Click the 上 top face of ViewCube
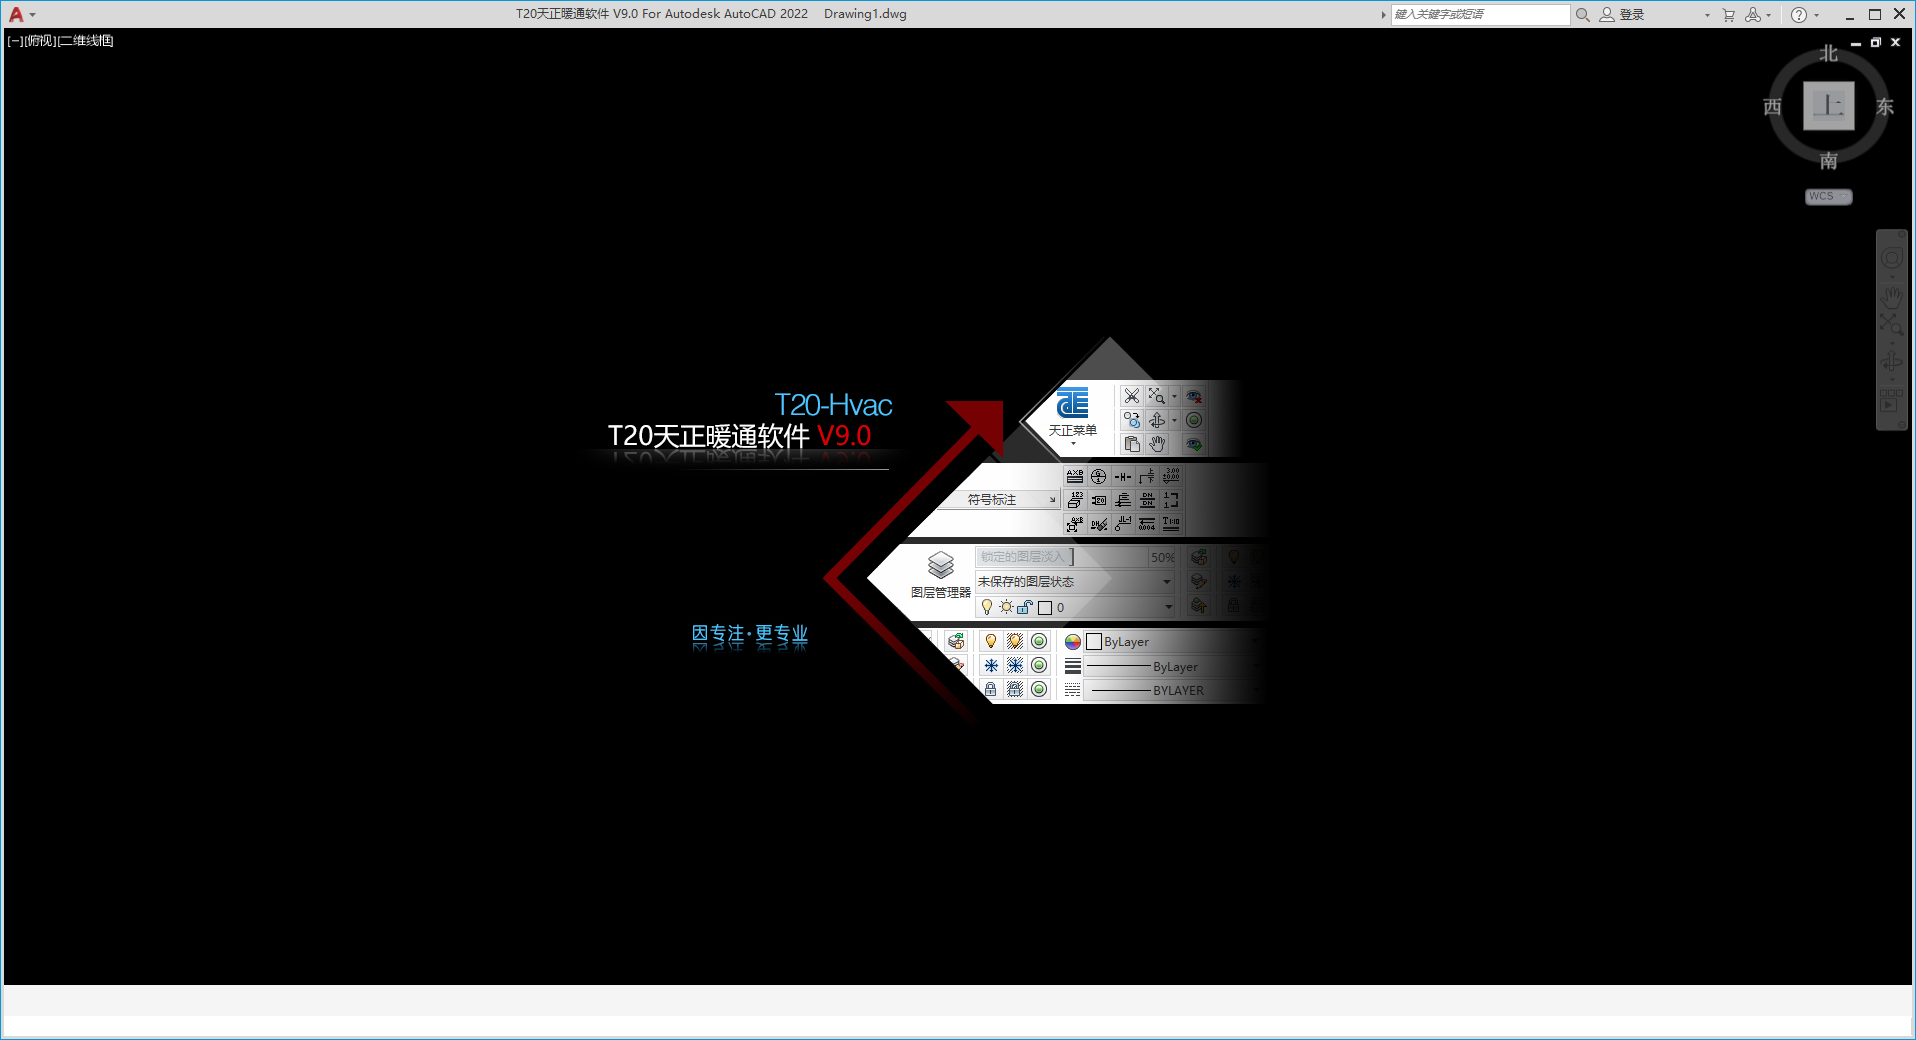1916x1040 pixels. point(1828,106)
